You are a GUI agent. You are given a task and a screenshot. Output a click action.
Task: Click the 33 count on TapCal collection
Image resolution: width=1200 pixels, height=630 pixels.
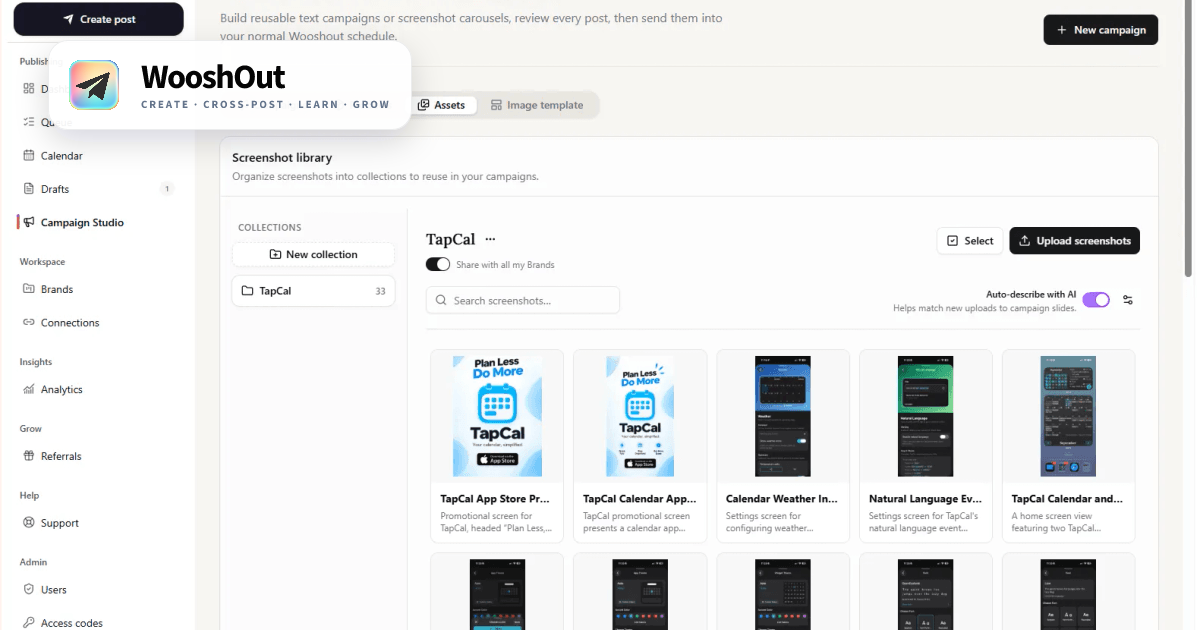click(380, 291)
